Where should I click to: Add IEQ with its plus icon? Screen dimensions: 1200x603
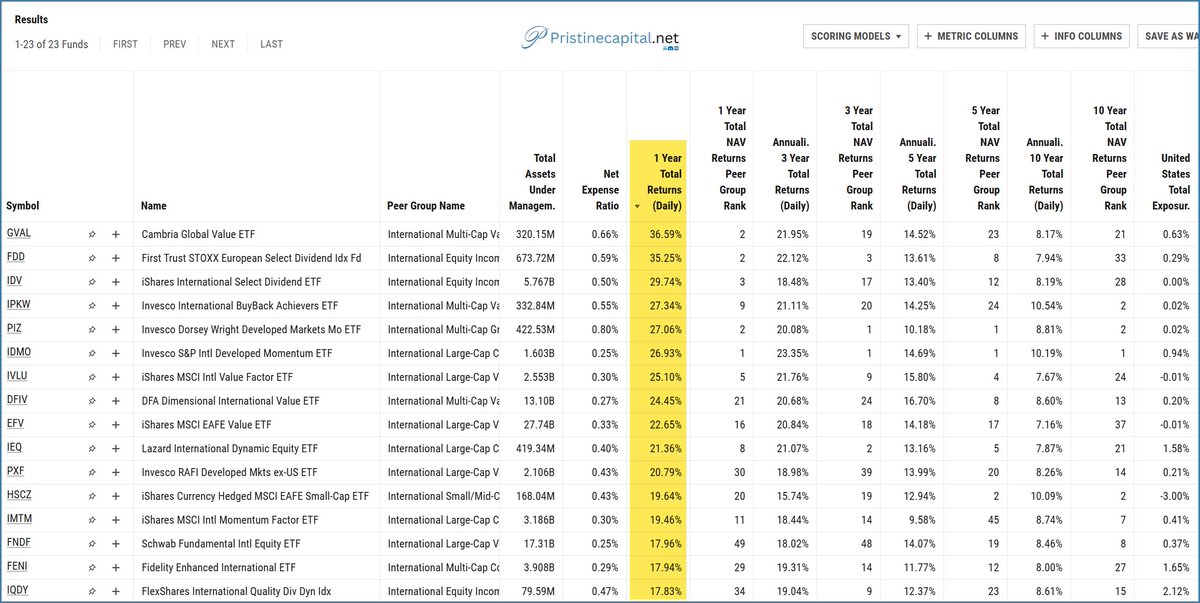[116, 448]
